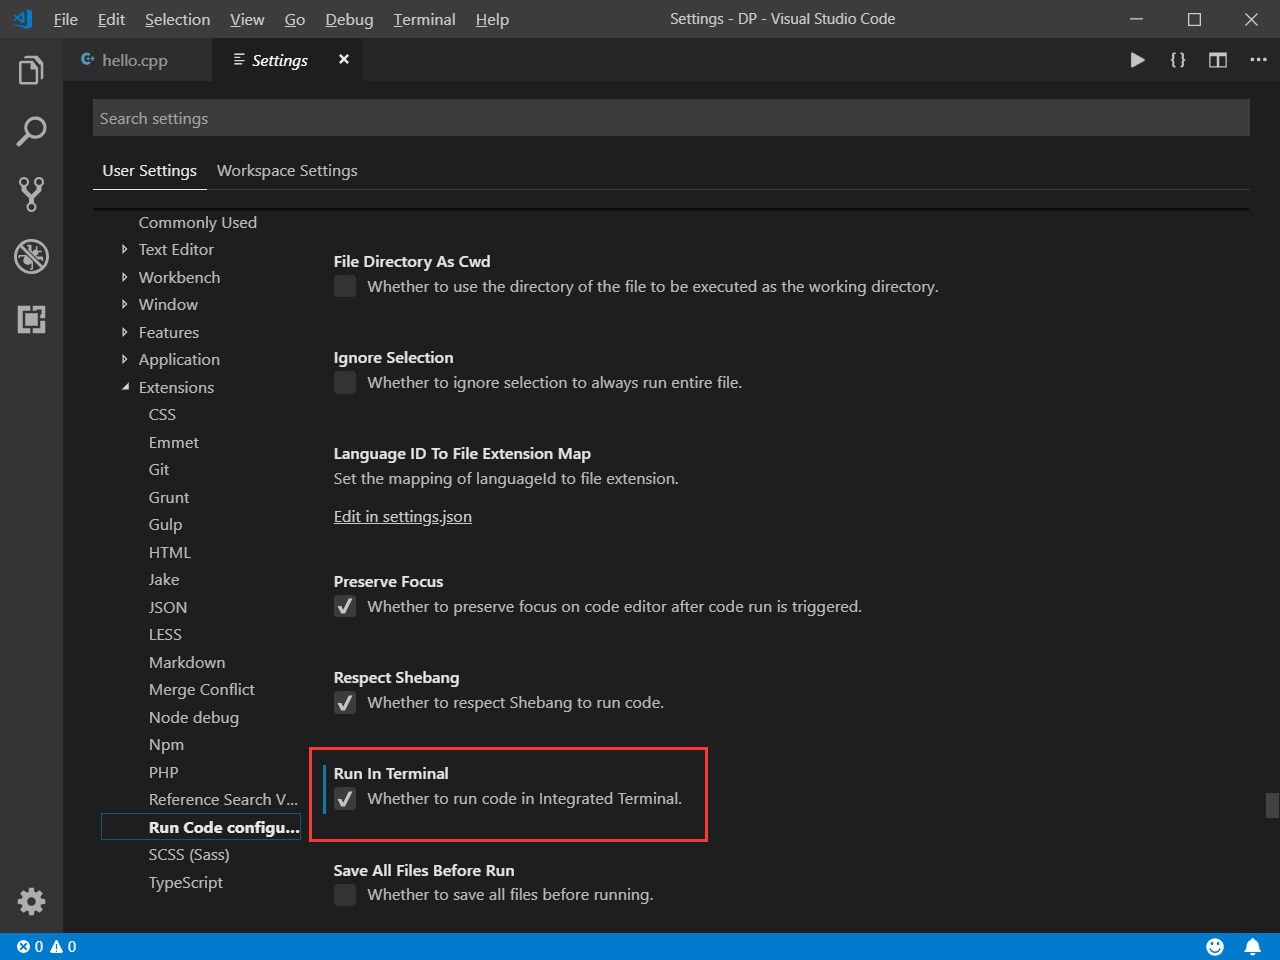1280x960 pixels.
Task: Select Commonly Used in settings tree
Action: pyautogui.click(x=198, y=222)
